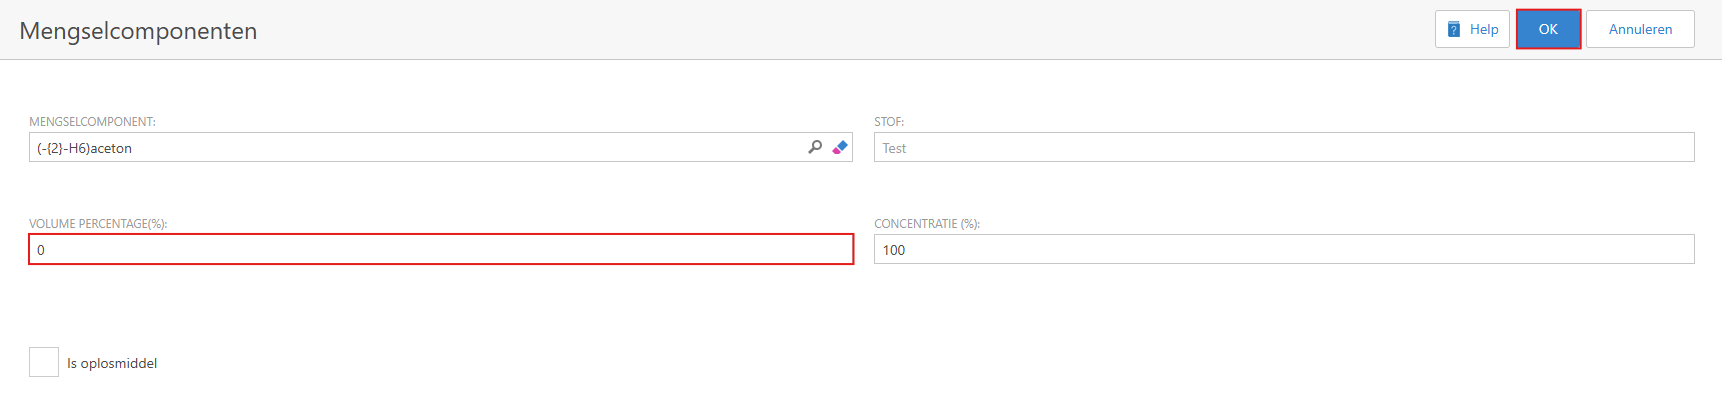The image size is (1722, 401).
Task: Click the STOF field label
Action: [x=889, y=122]
